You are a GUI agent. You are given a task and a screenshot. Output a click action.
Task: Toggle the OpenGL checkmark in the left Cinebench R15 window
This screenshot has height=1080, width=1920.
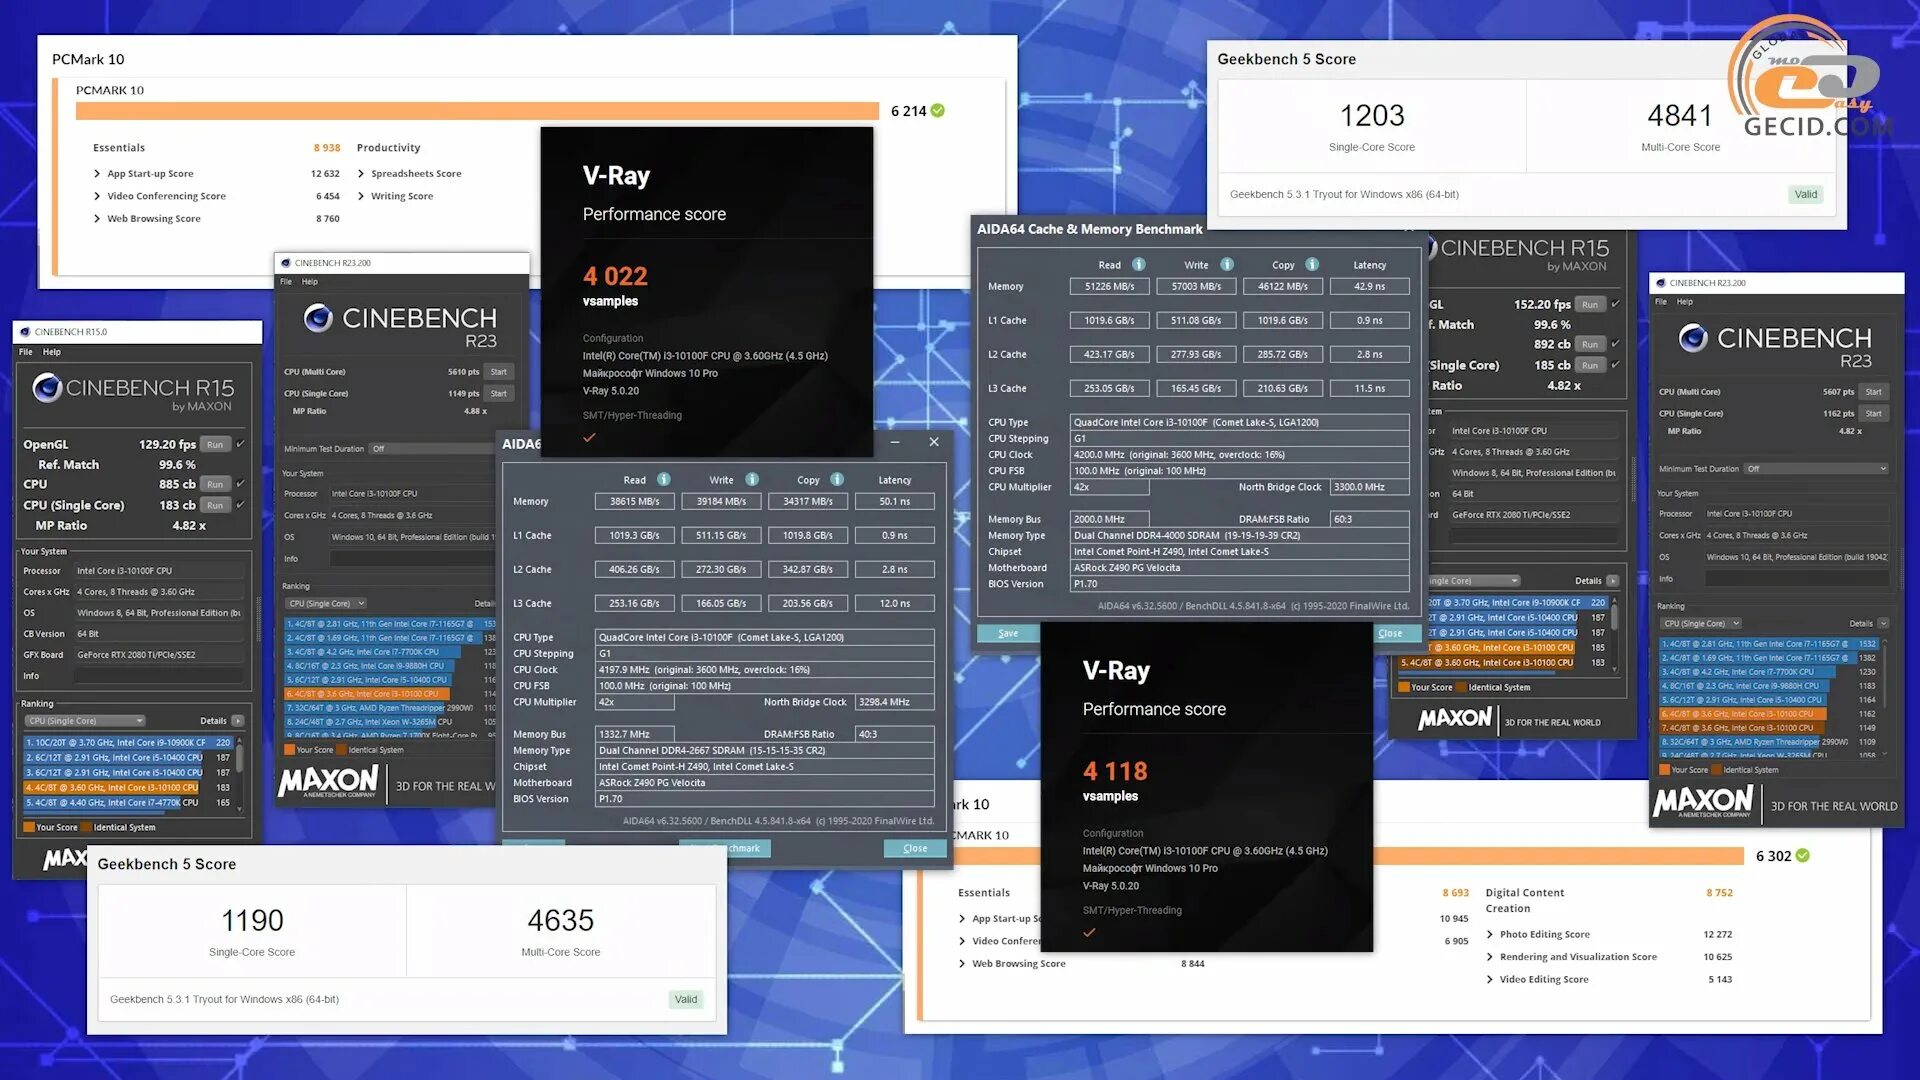241,444
